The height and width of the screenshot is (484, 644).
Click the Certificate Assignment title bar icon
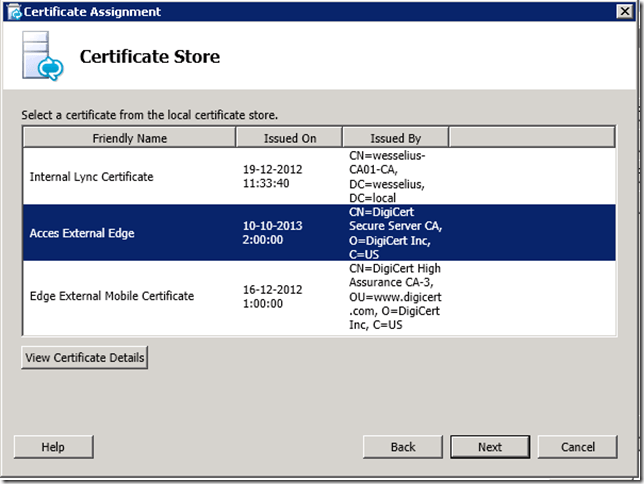14,12
